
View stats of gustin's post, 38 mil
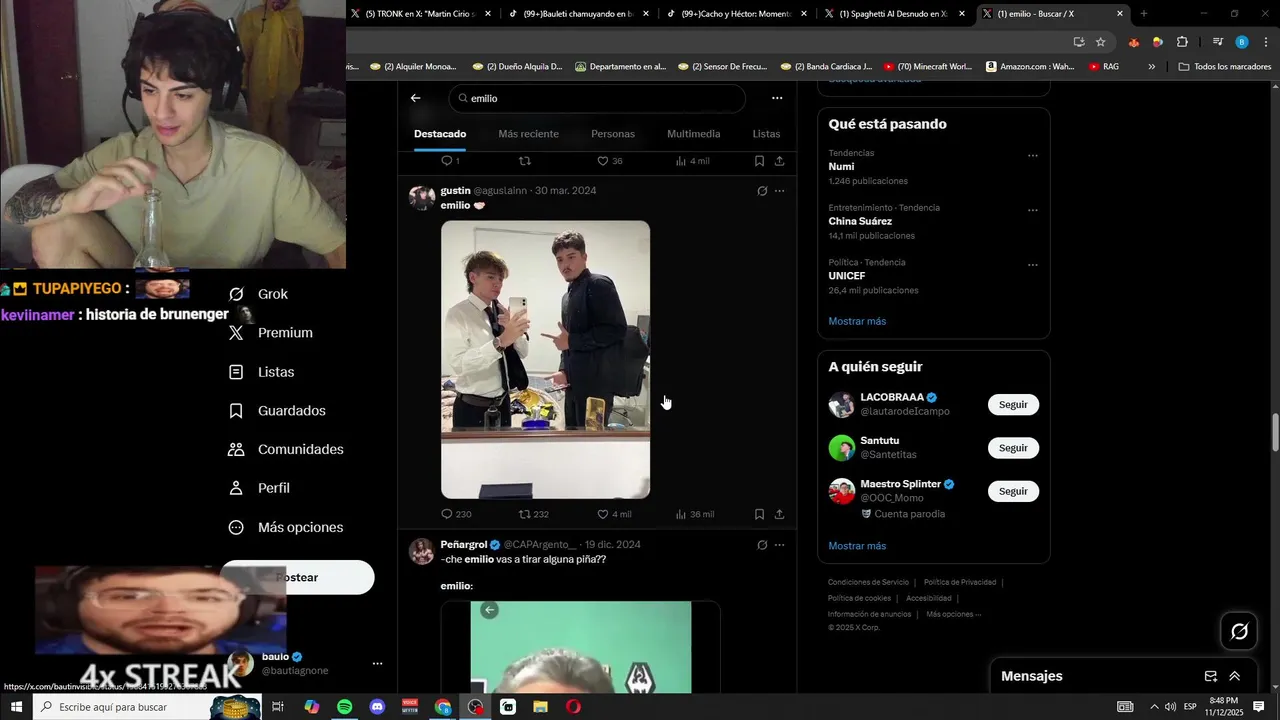[694, 514]
